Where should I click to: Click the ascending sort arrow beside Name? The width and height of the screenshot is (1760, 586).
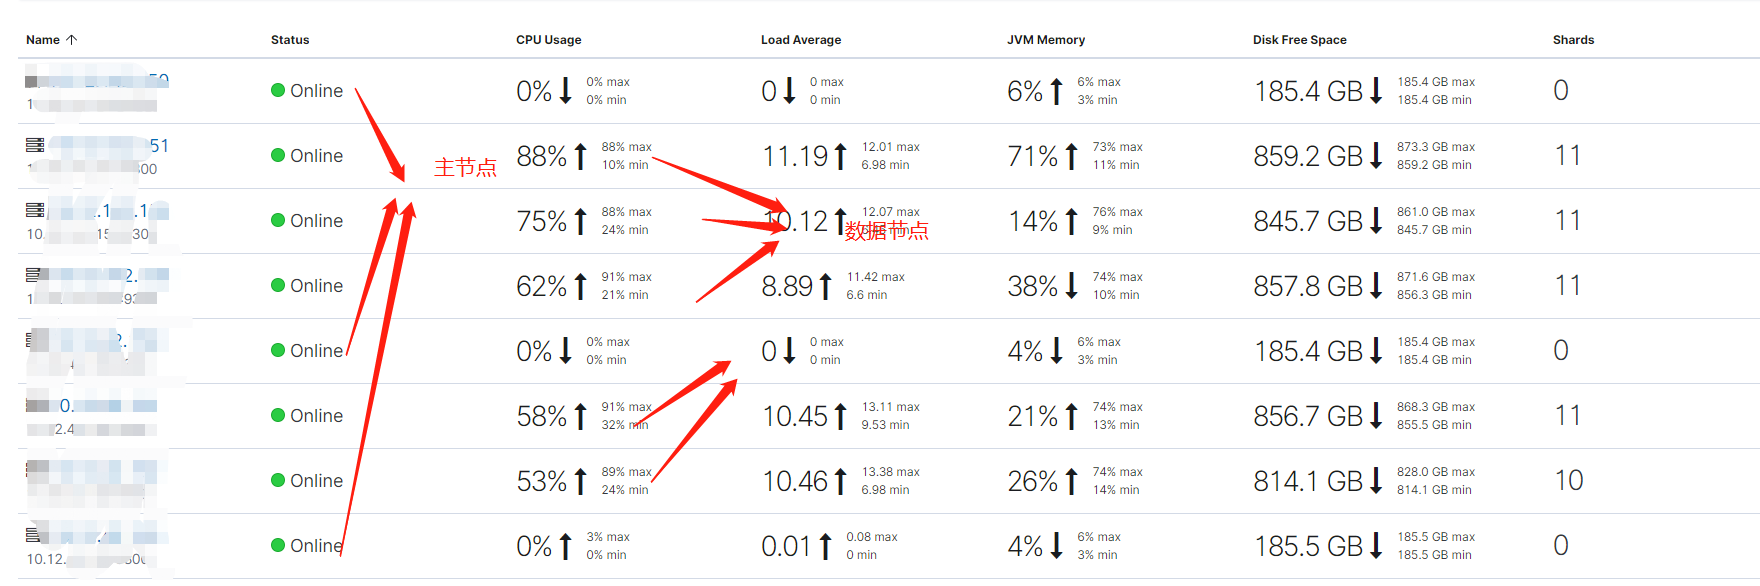pos(71,40)
